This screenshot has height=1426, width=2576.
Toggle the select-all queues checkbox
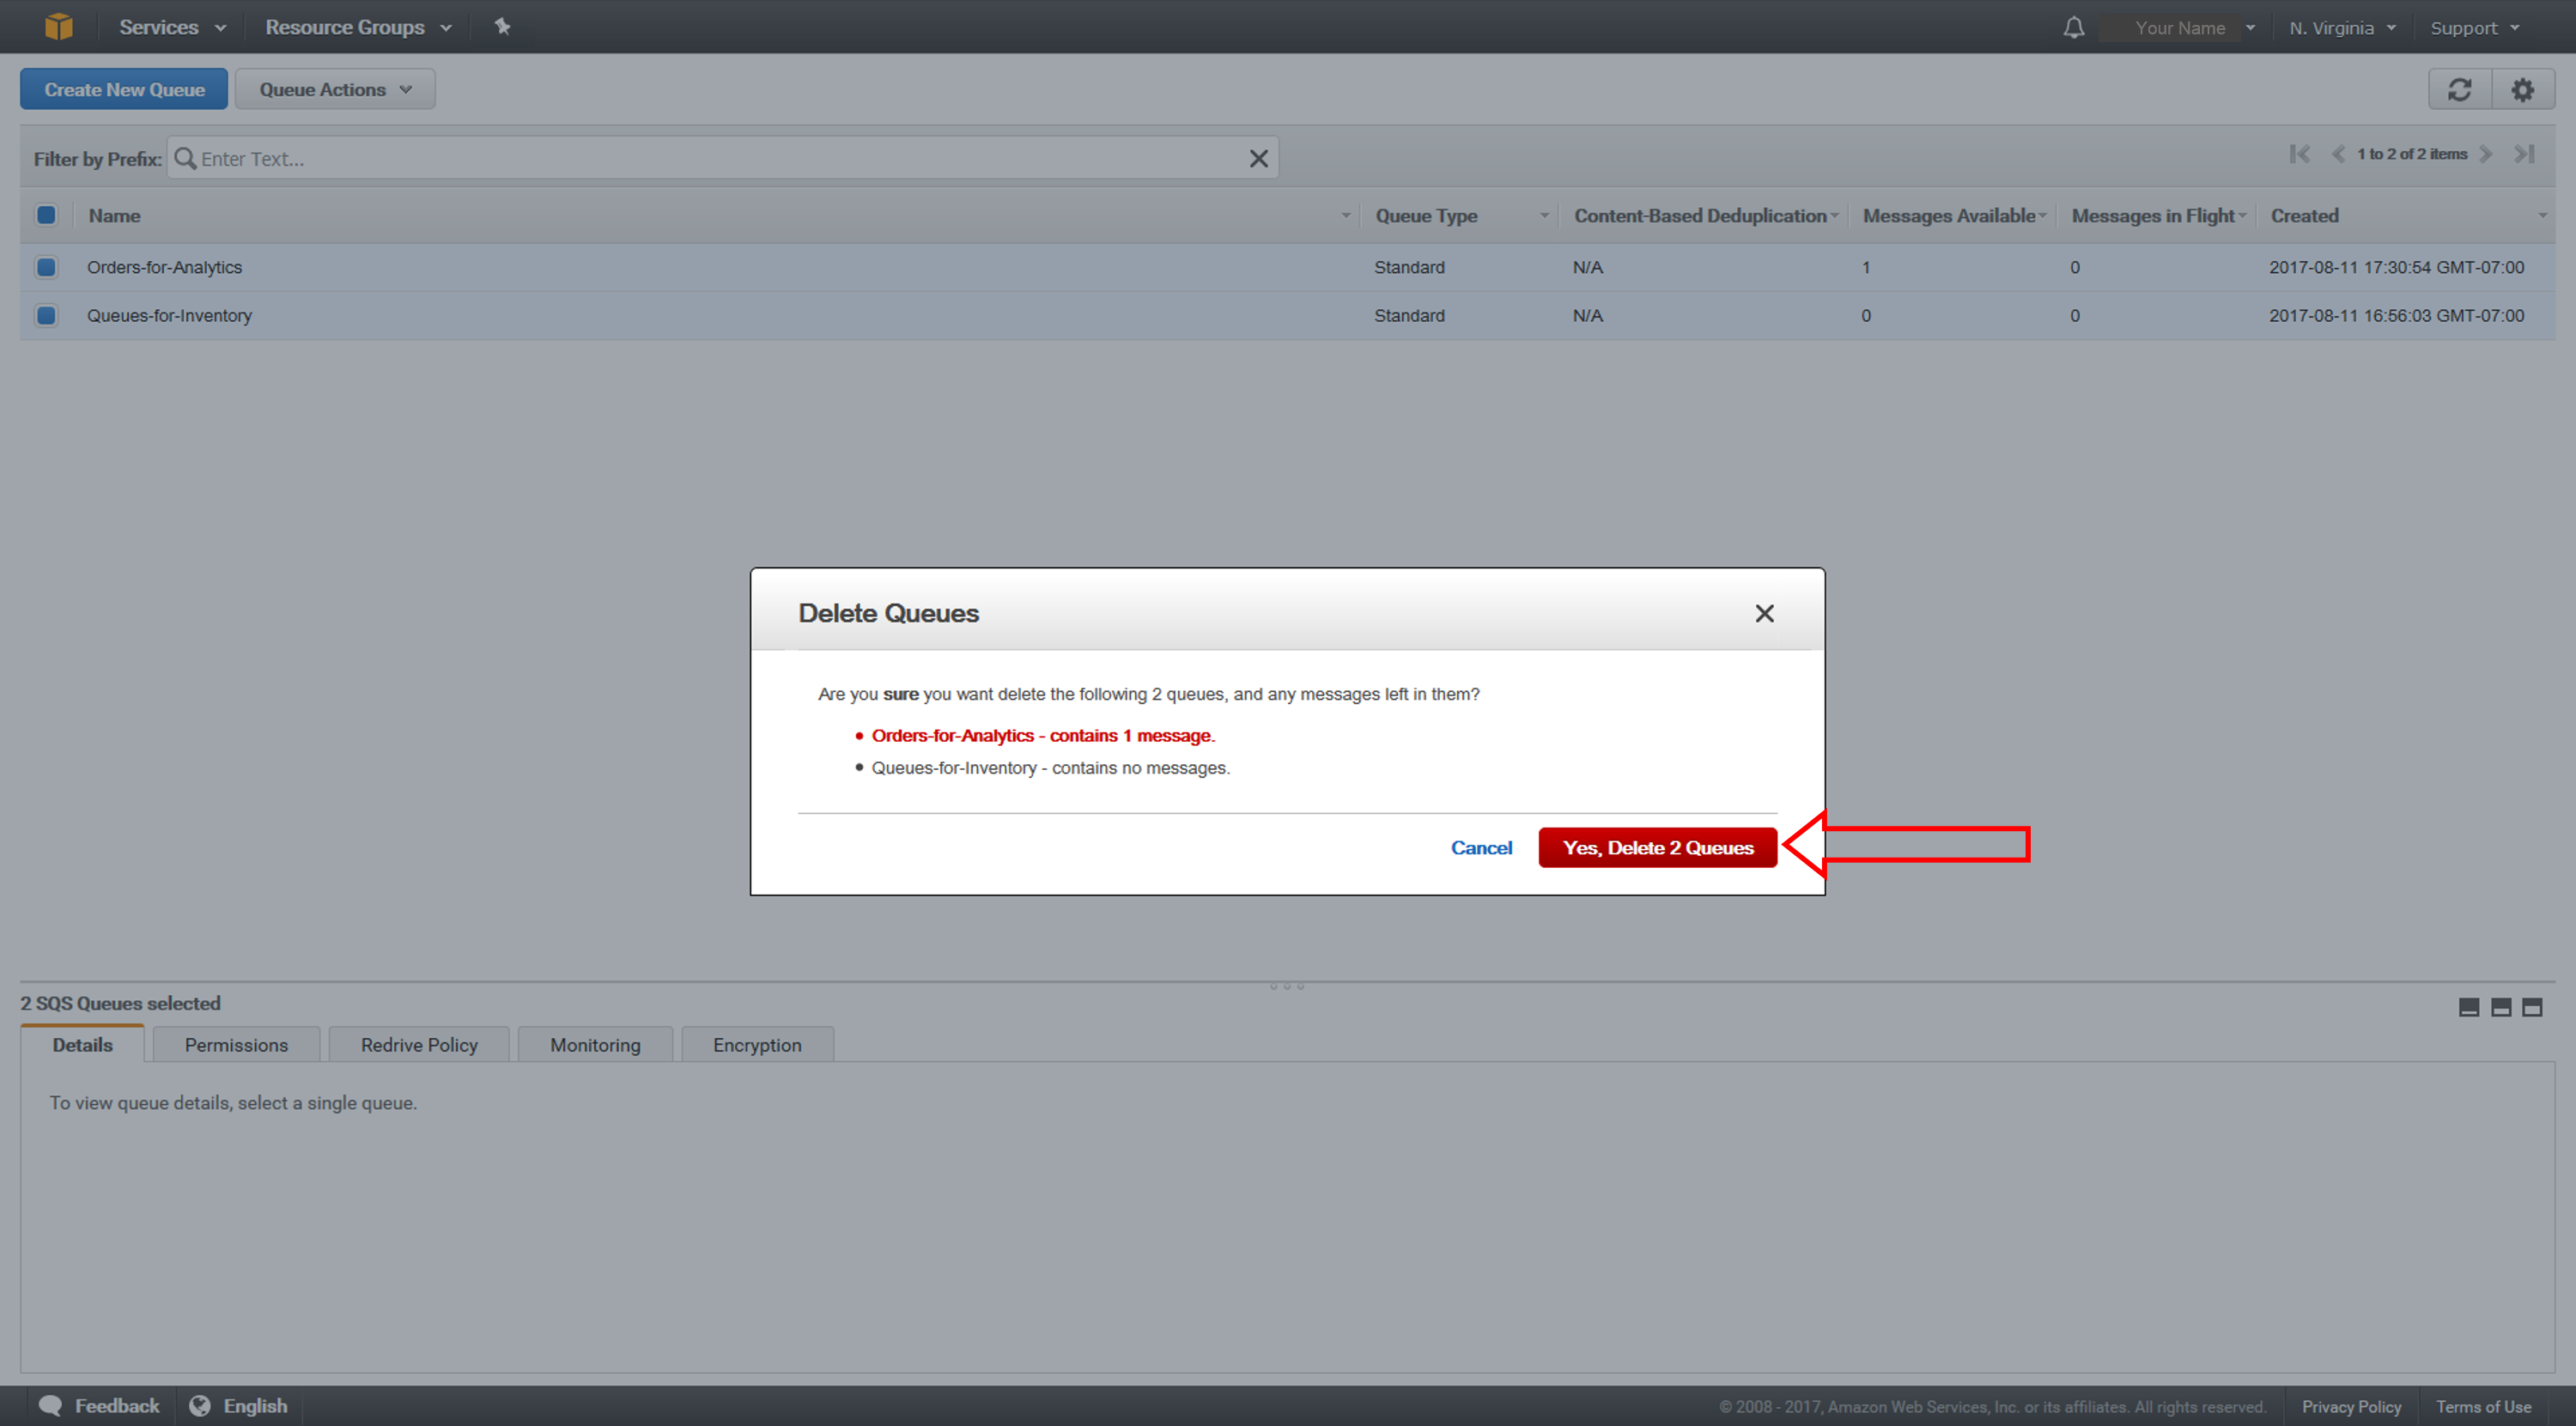(46, 213)
